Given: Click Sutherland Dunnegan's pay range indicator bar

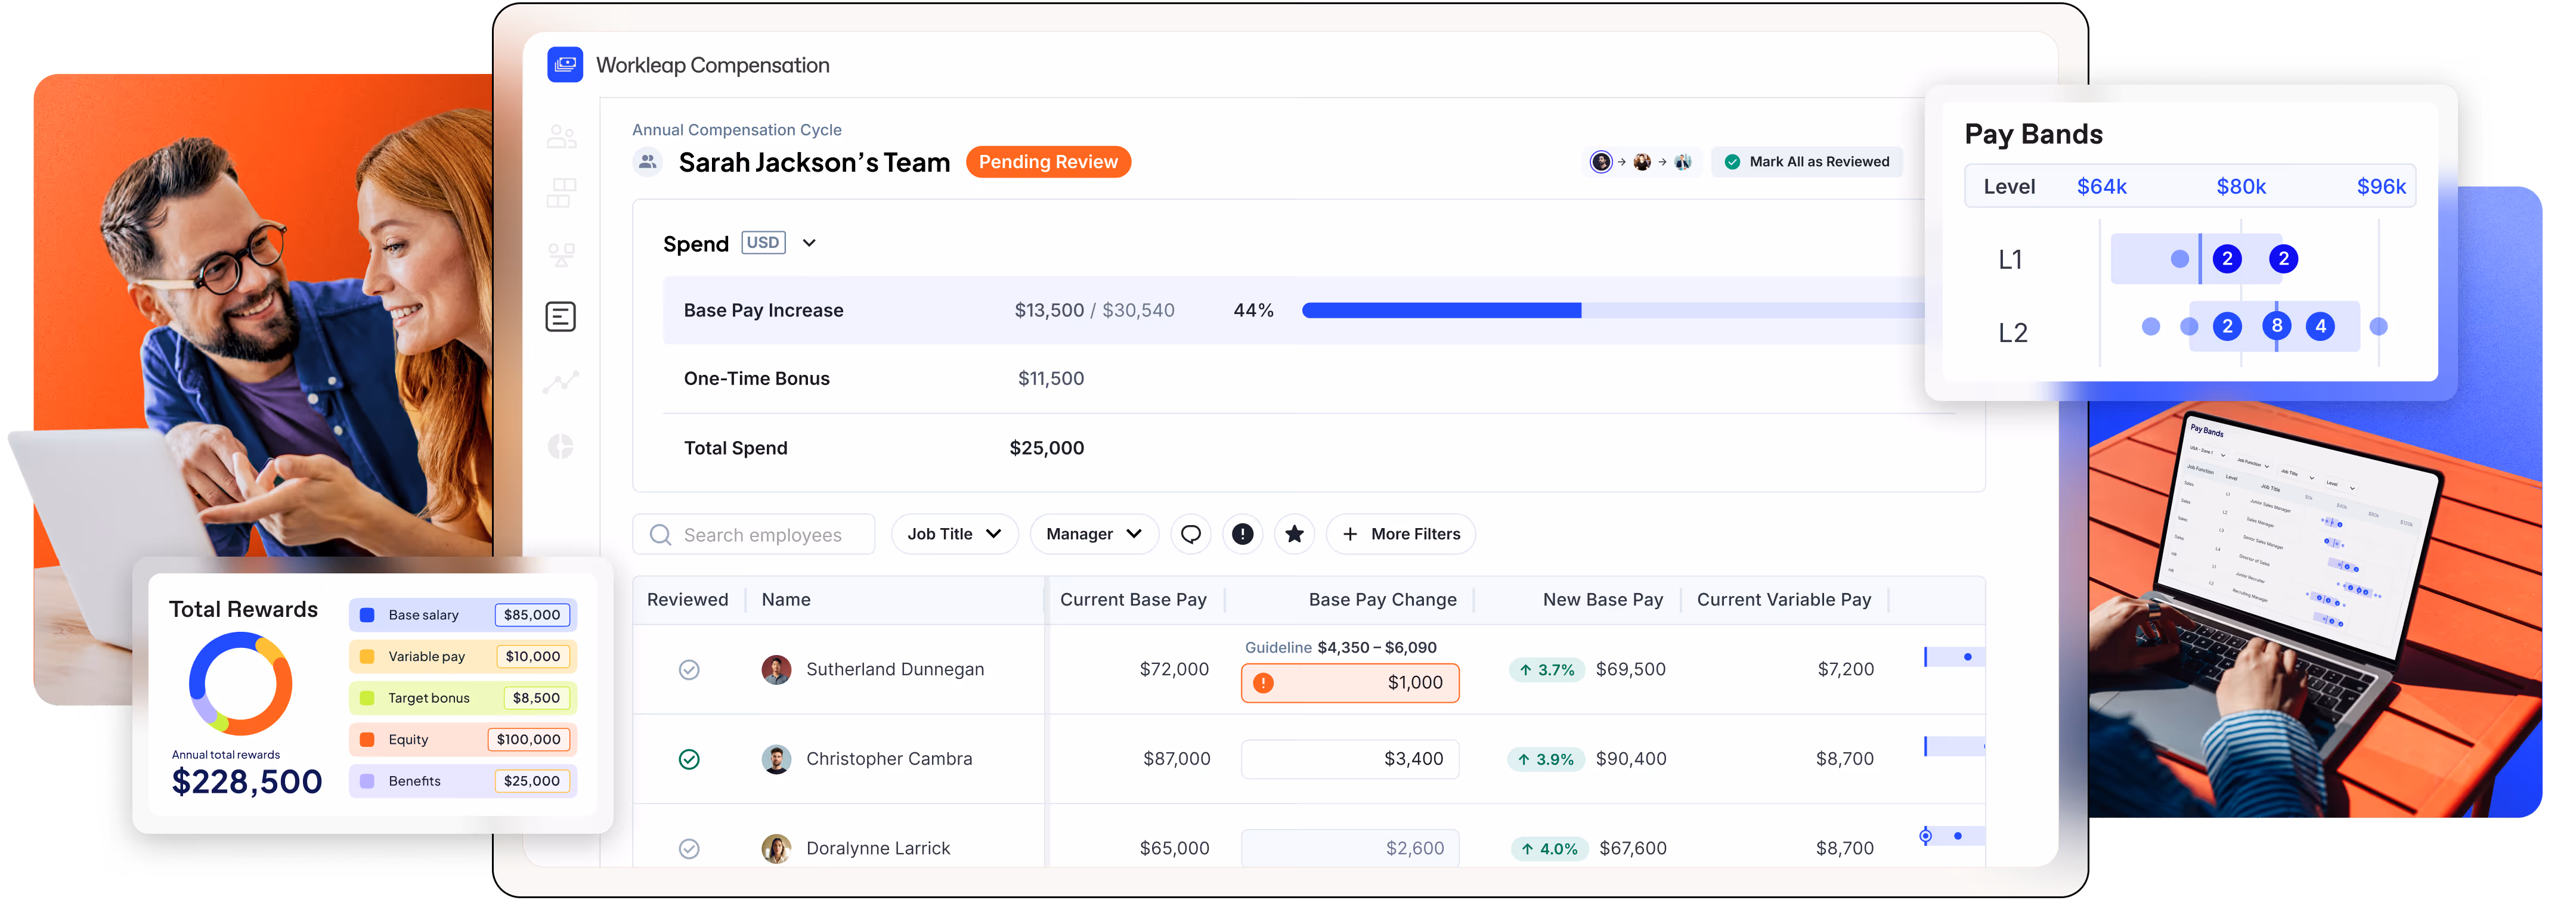Looking at the screenshot, I should [1954, 657].
